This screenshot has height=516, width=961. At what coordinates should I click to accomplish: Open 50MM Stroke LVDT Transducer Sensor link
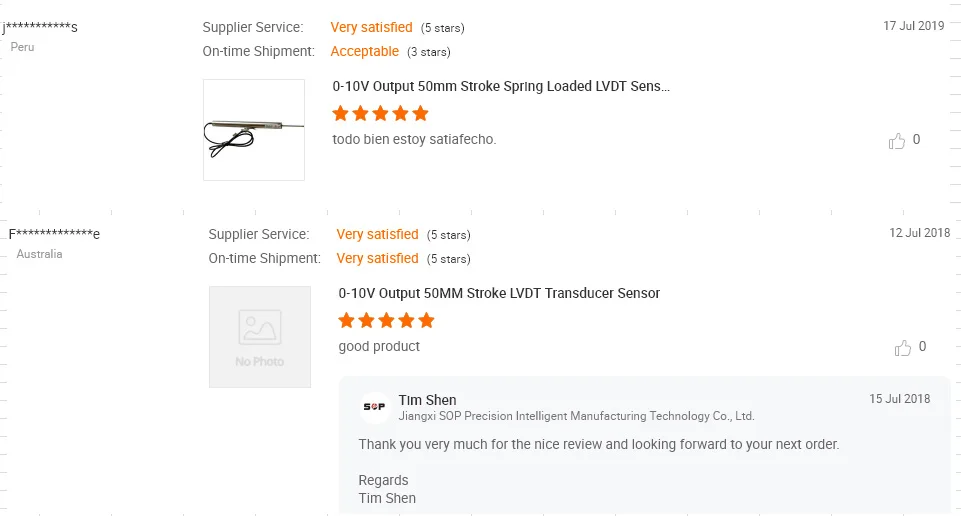[499, 294]
